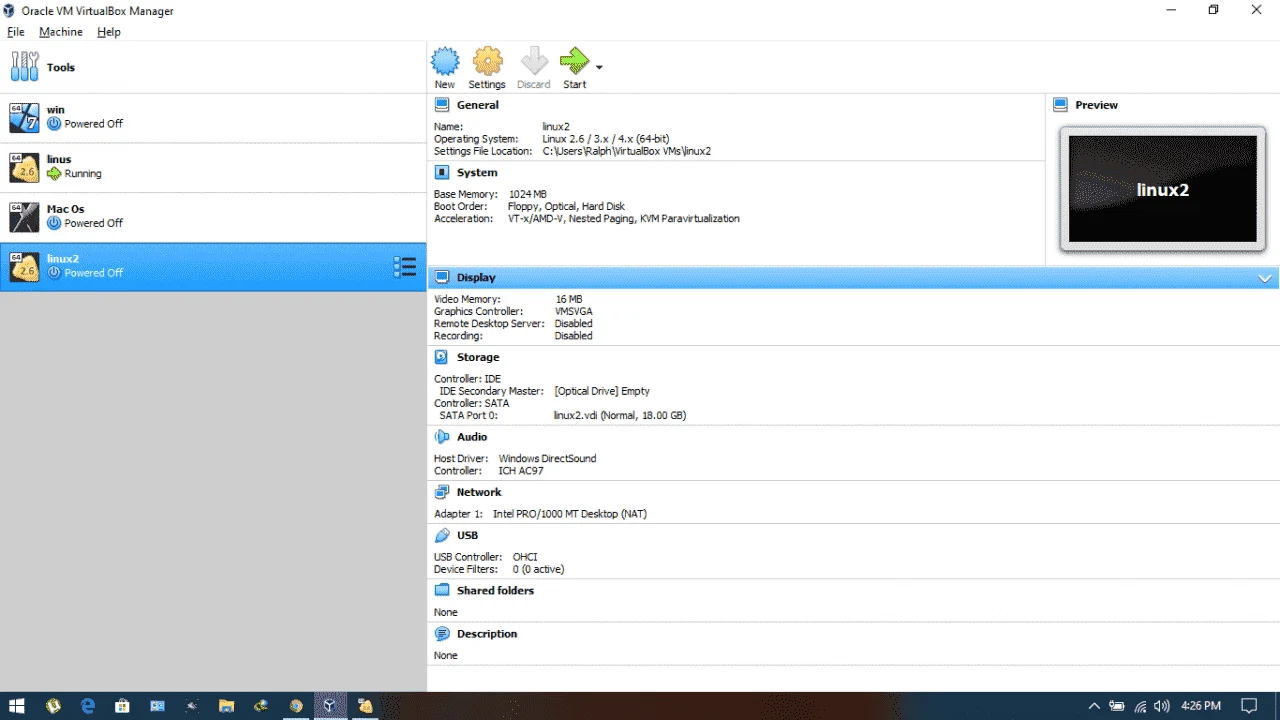The width and height of the screenshot is (1280, 720).
Task: Open the Machine menu
Action: tap(61, 32)
